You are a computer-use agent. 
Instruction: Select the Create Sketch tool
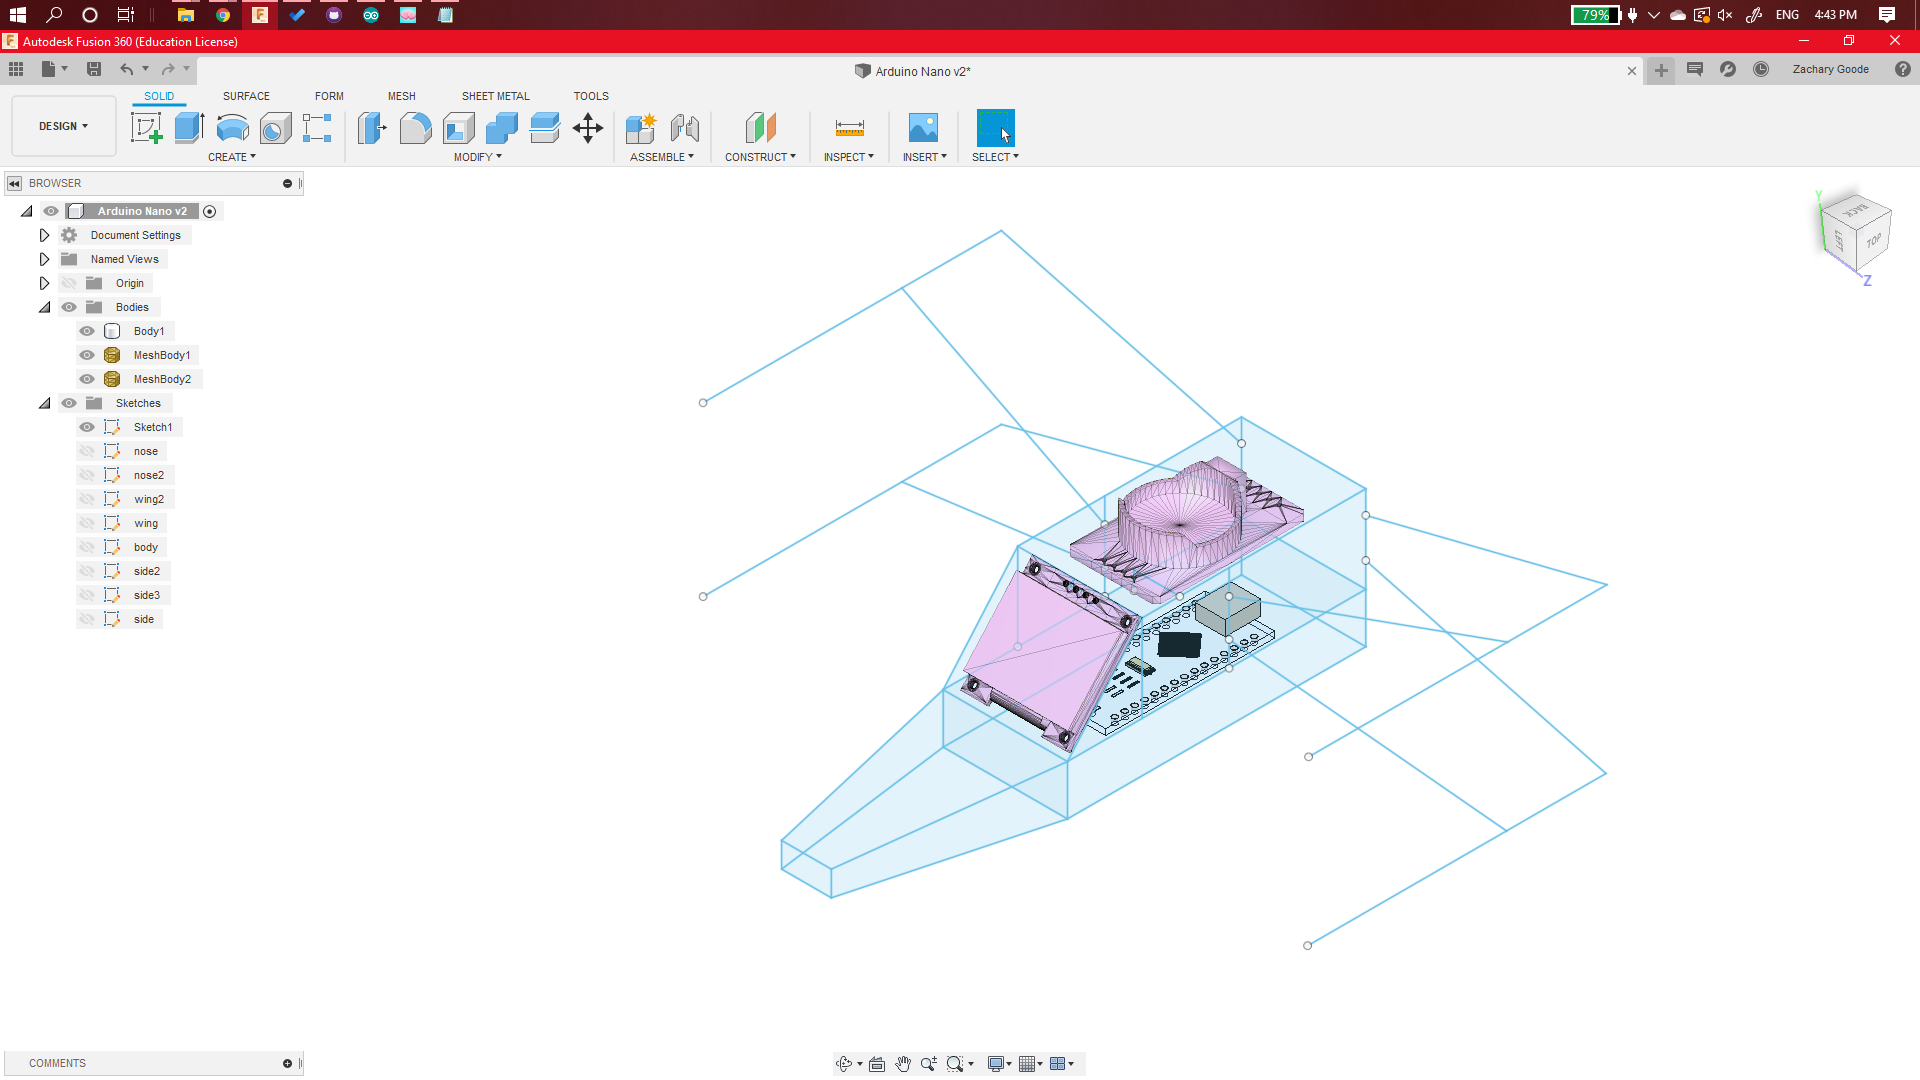click(146, 128)
